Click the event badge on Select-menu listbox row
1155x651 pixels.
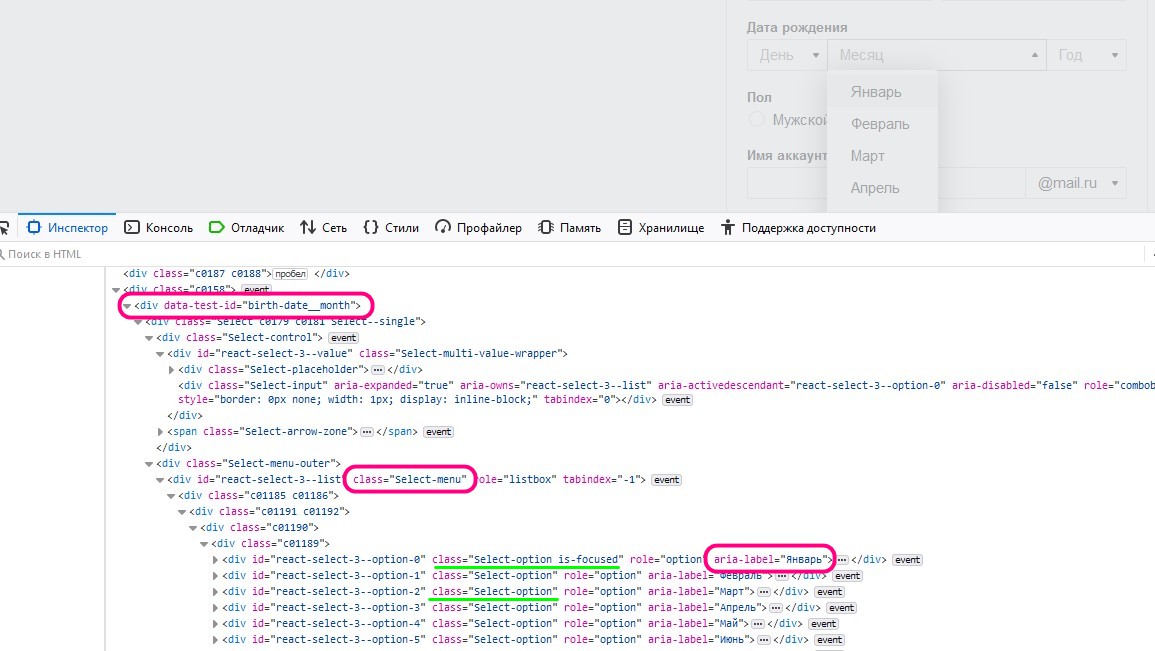[x=667, y=480]
